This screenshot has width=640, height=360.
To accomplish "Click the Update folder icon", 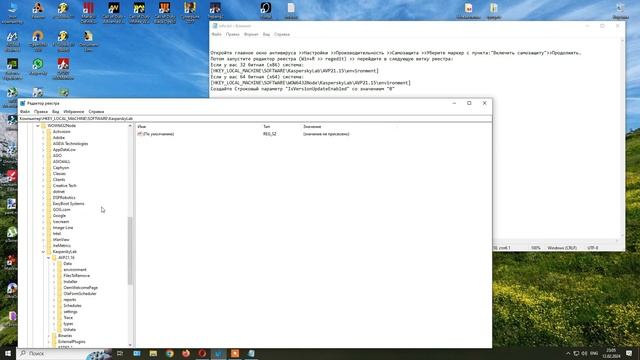I will pos(60,330).
